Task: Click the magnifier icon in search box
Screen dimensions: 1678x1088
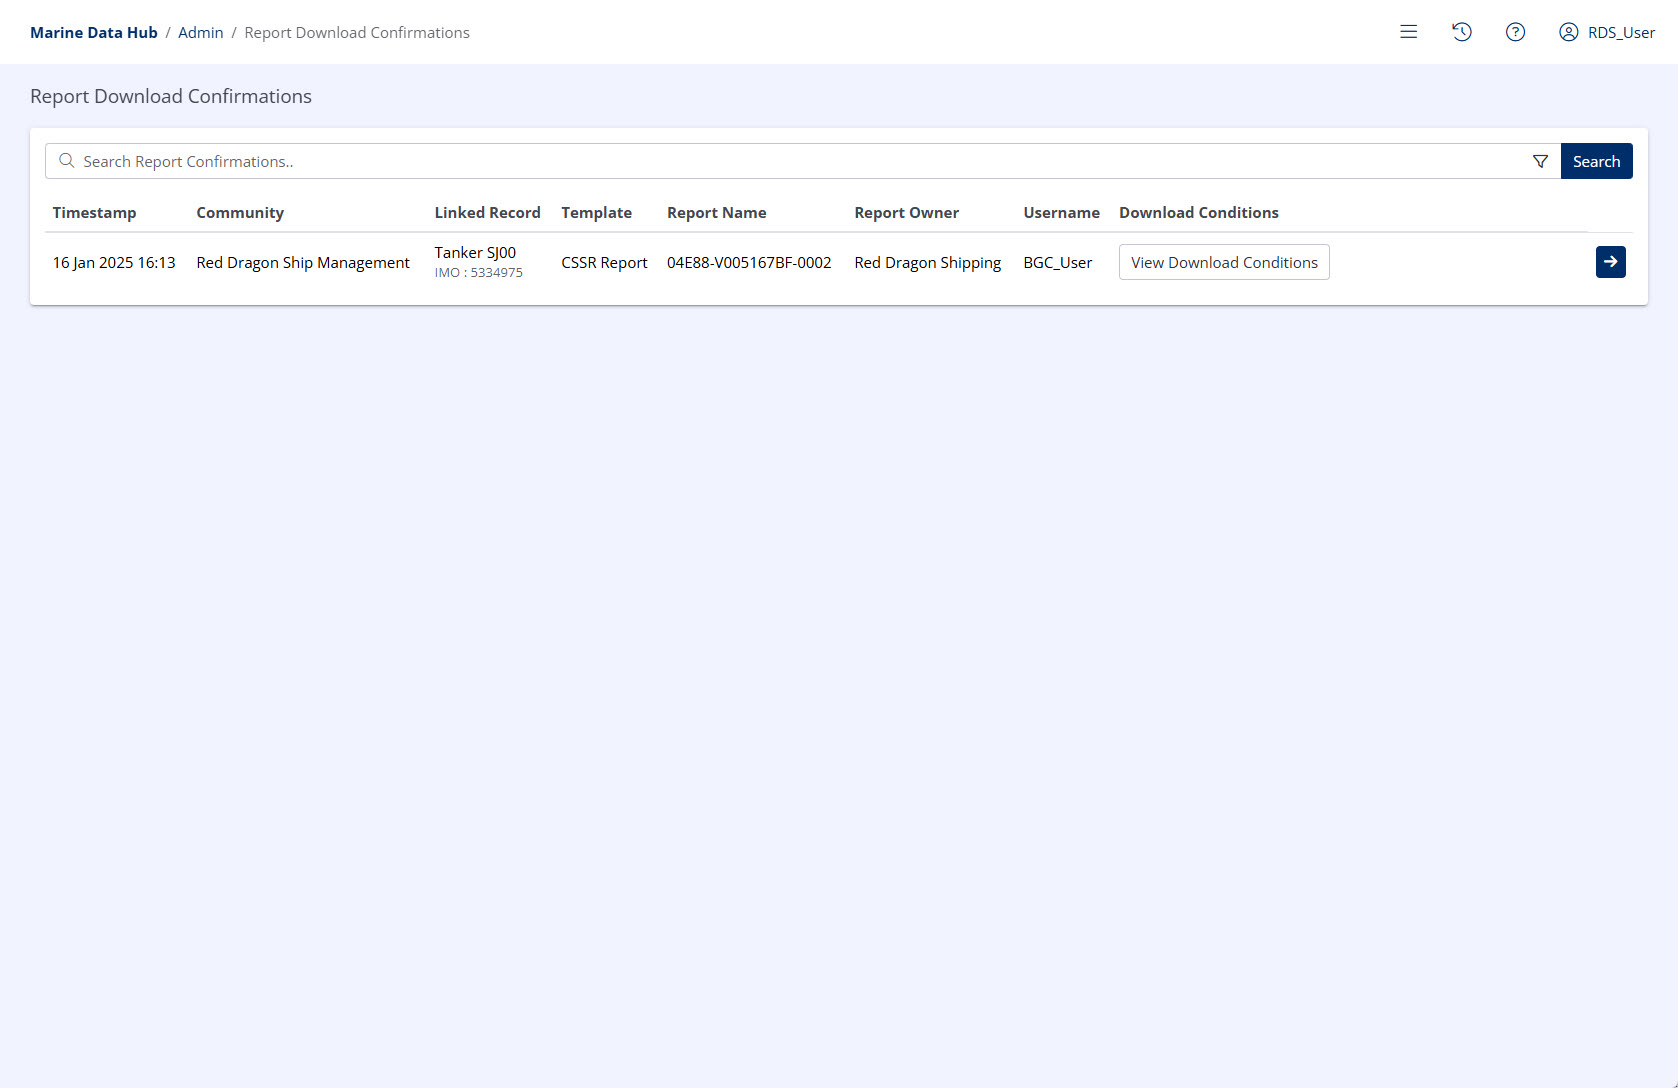Action: pos(67,161)
